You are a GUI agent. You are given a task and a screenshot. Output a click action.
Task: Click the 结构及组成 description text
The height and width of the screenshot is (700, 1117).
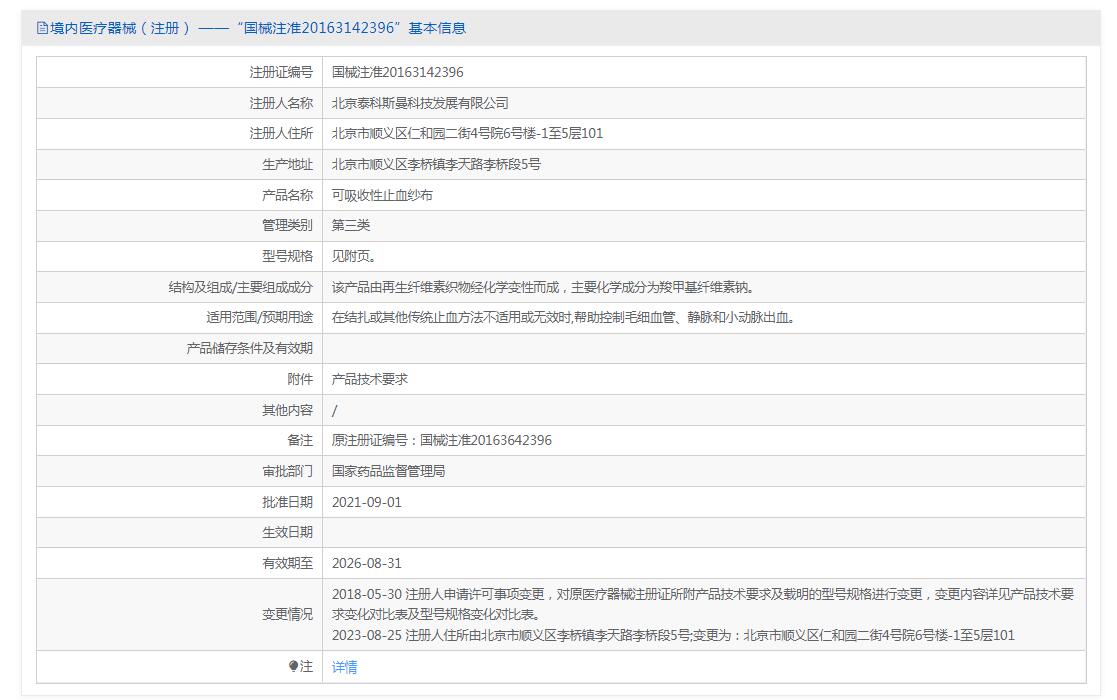coord(543,287)
